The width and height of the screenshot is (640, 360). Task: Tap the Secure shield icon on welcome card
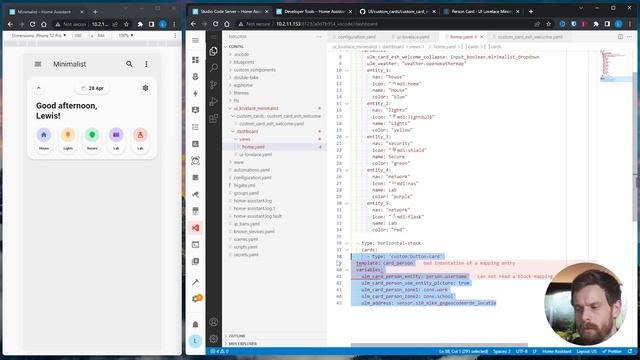[92, 135]
